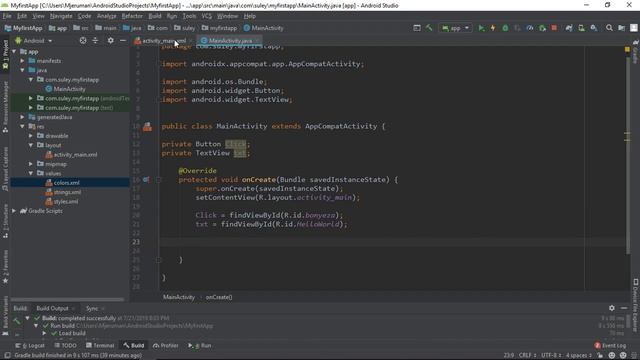Collapse the Build completed successfully node
640x360 pixels.
coord(27,318)
